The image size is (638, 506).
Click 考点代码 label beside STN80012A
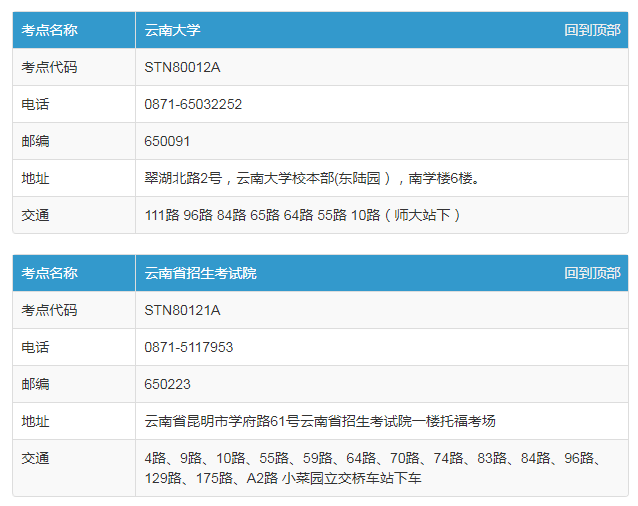(x=49, y=67)
